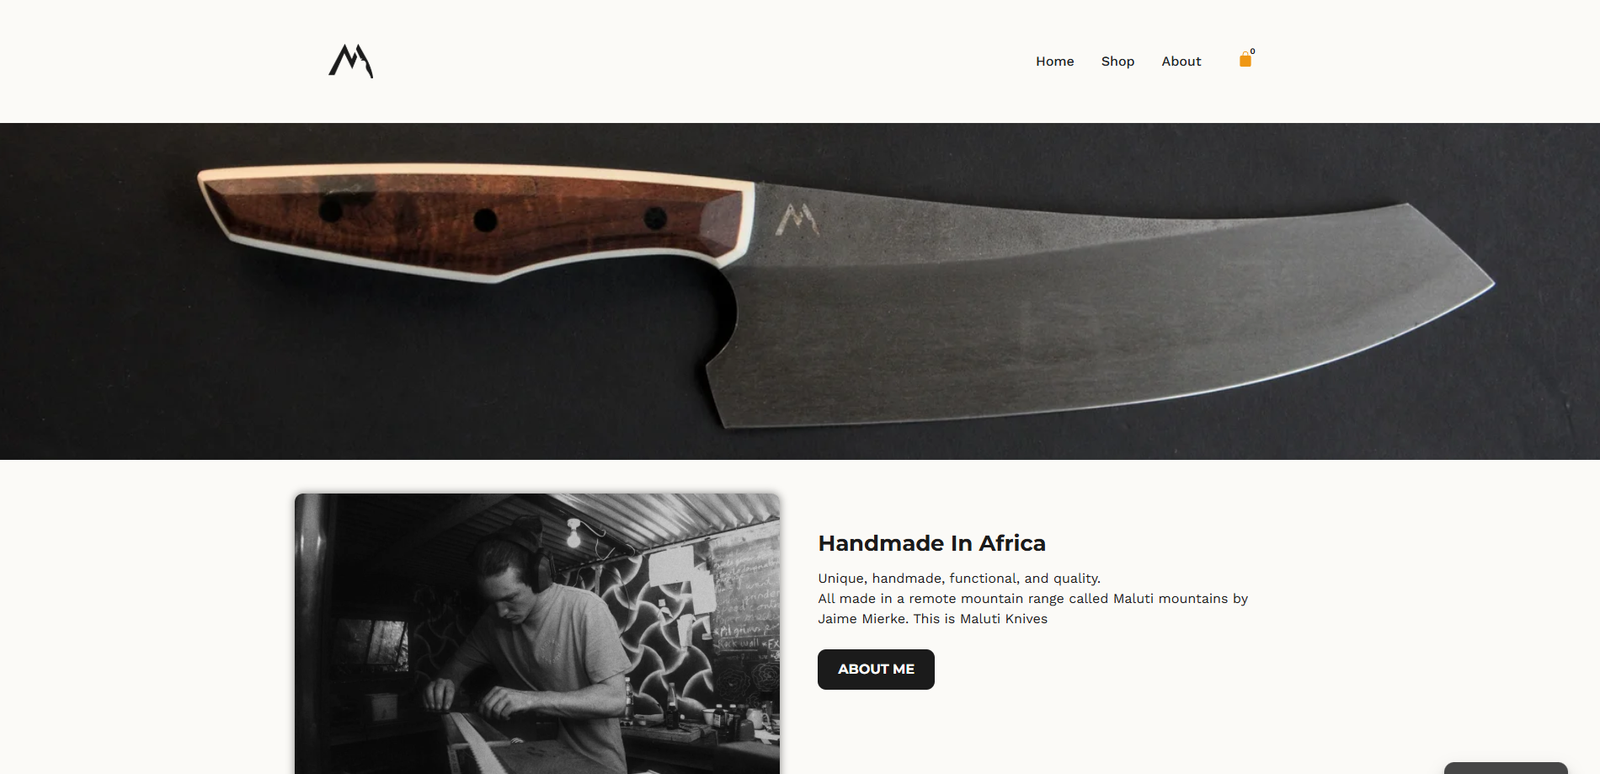1600x774 pixels.
Task: Click the 'Maluti mountains' description line
Action: 1032,598
